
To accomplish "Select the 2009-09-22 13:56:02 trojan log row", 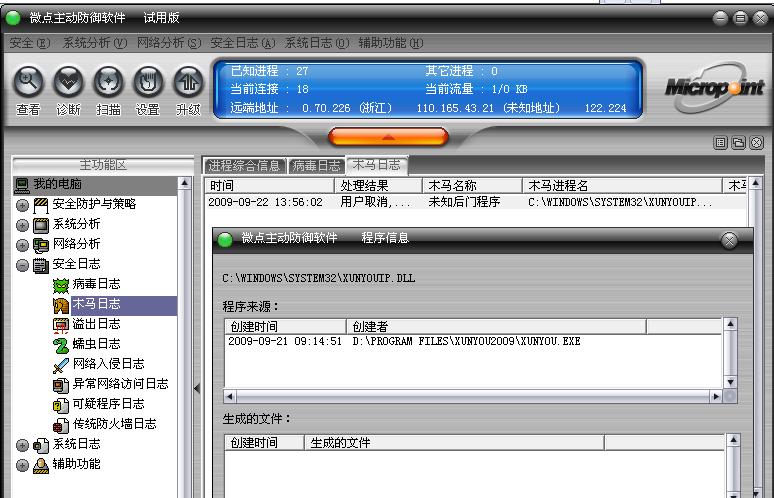I will (476, 202).
